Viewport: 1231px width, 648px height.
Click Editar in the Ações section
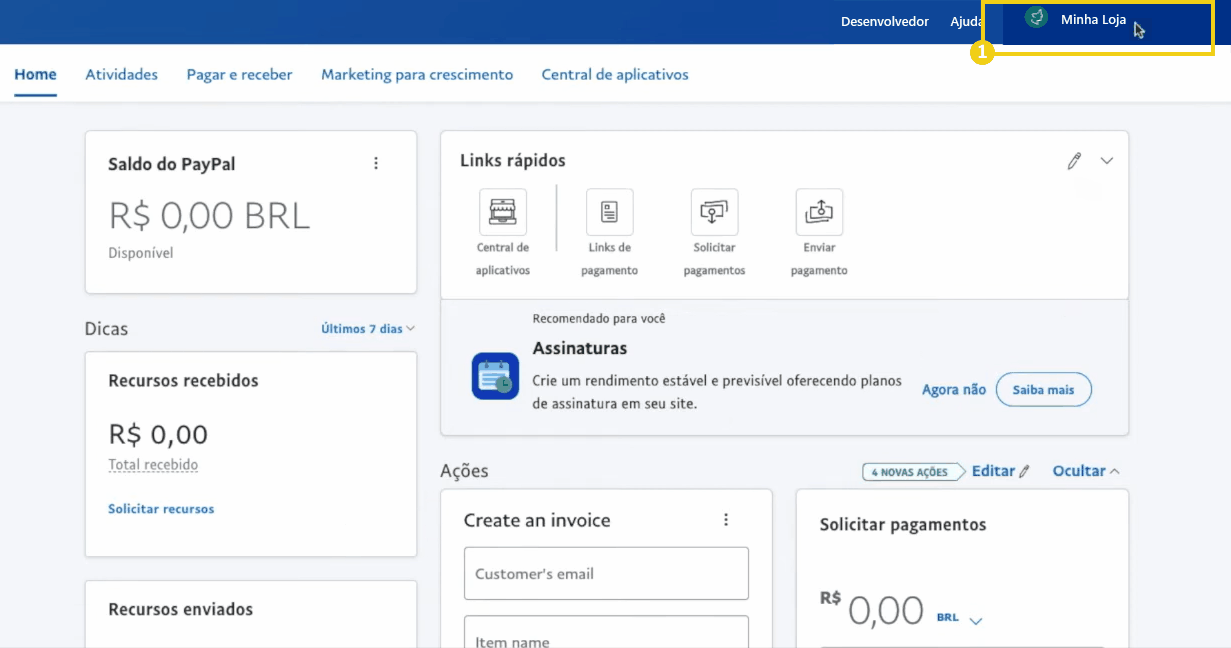(1001, 471)
